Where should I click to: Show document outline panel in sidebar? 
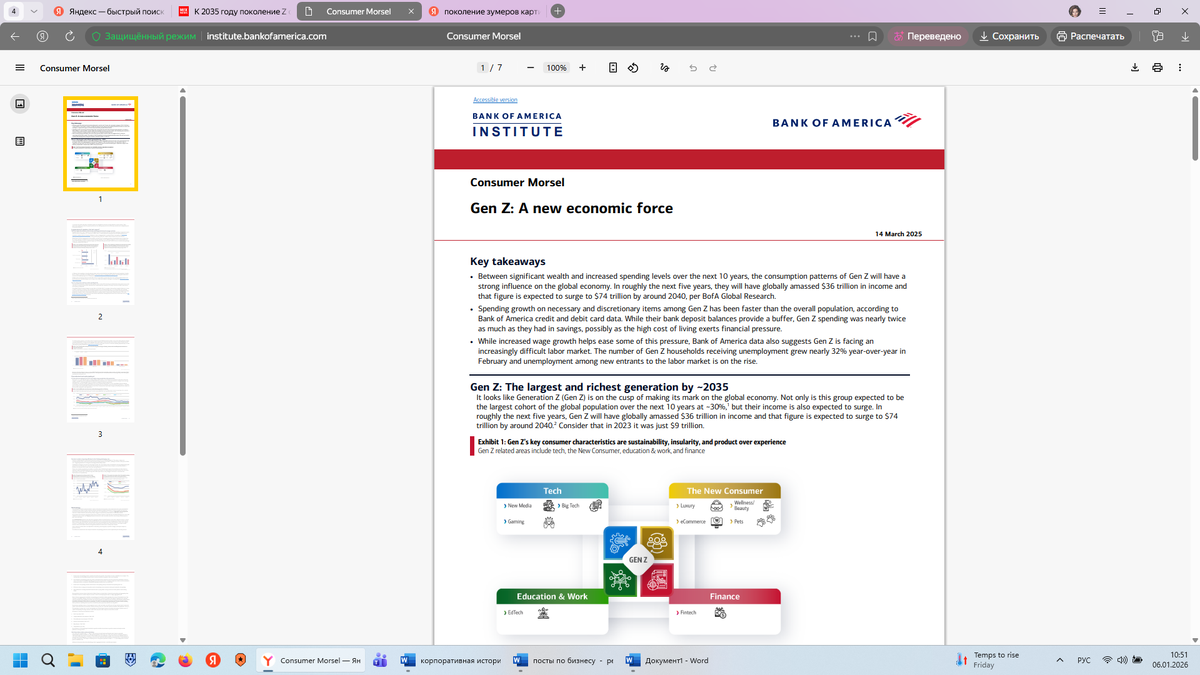pos(20,142)
